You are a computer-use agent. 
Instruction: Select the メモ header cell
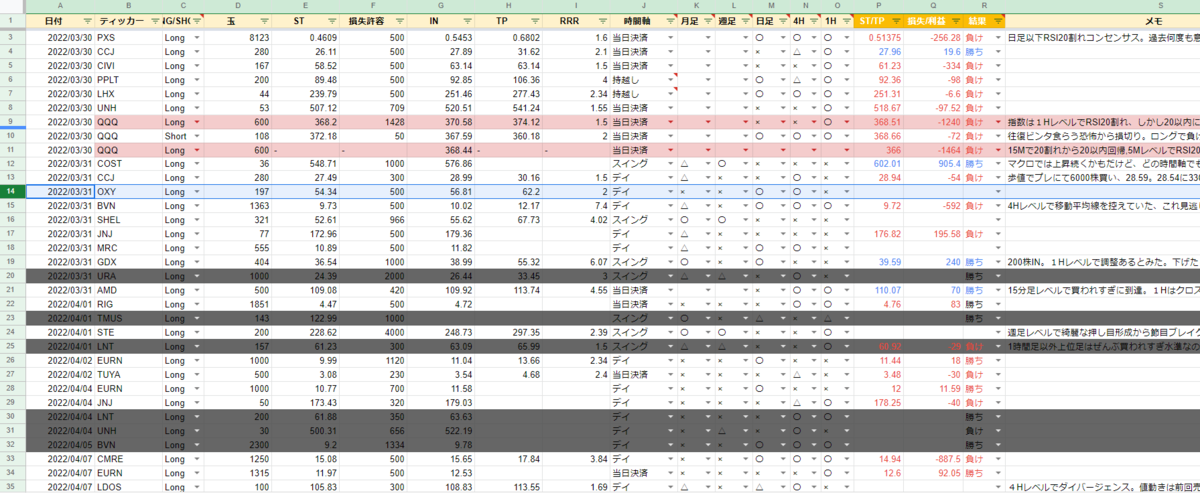(x=1104, y=21)
